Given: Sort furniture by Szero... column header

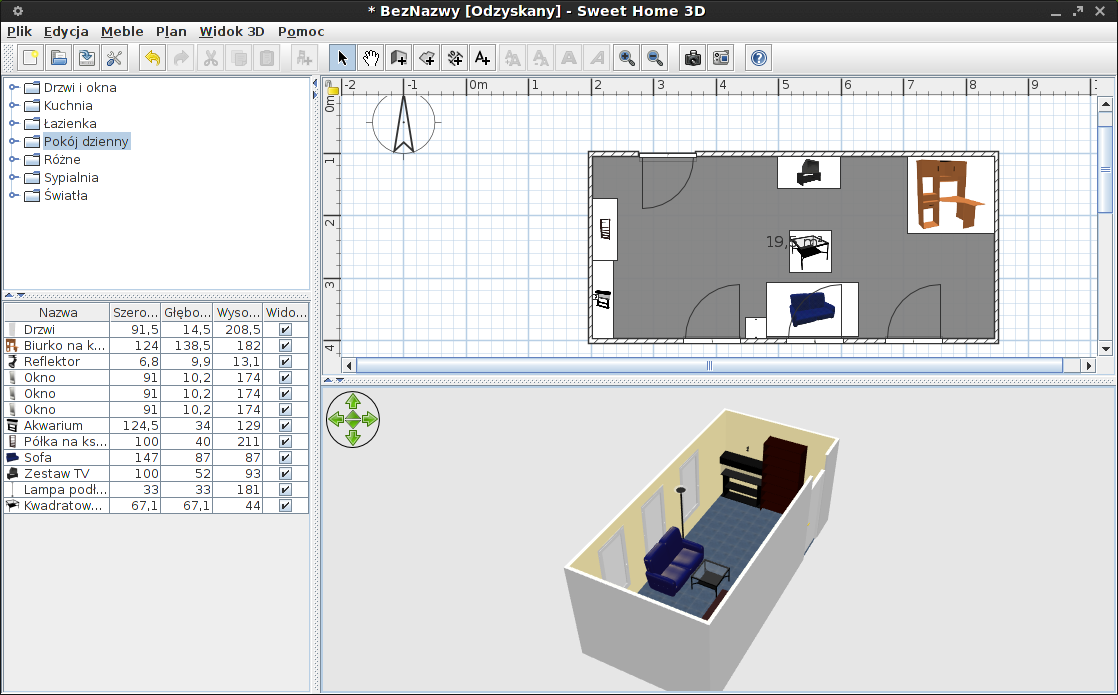Looking at the screenshot, I should pos(135,312).
